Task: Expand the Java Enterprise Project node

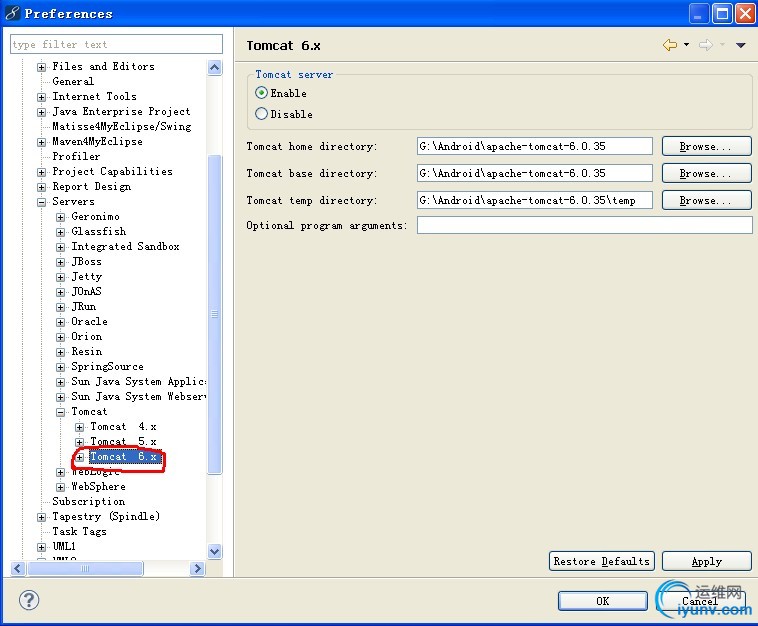Action: [42, 112]
